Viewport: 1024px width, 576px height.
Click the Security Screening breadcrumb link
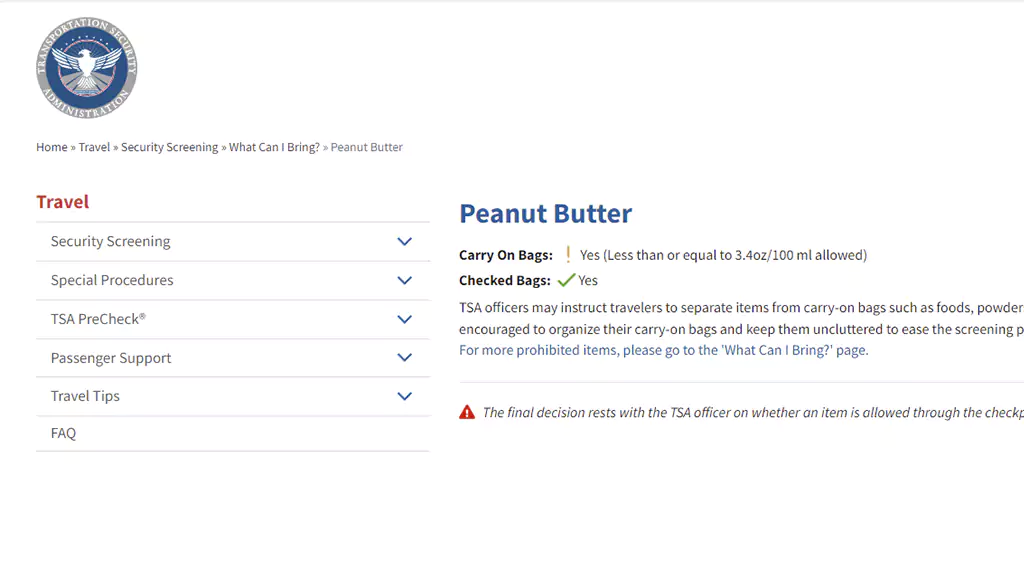pos(169,147)
